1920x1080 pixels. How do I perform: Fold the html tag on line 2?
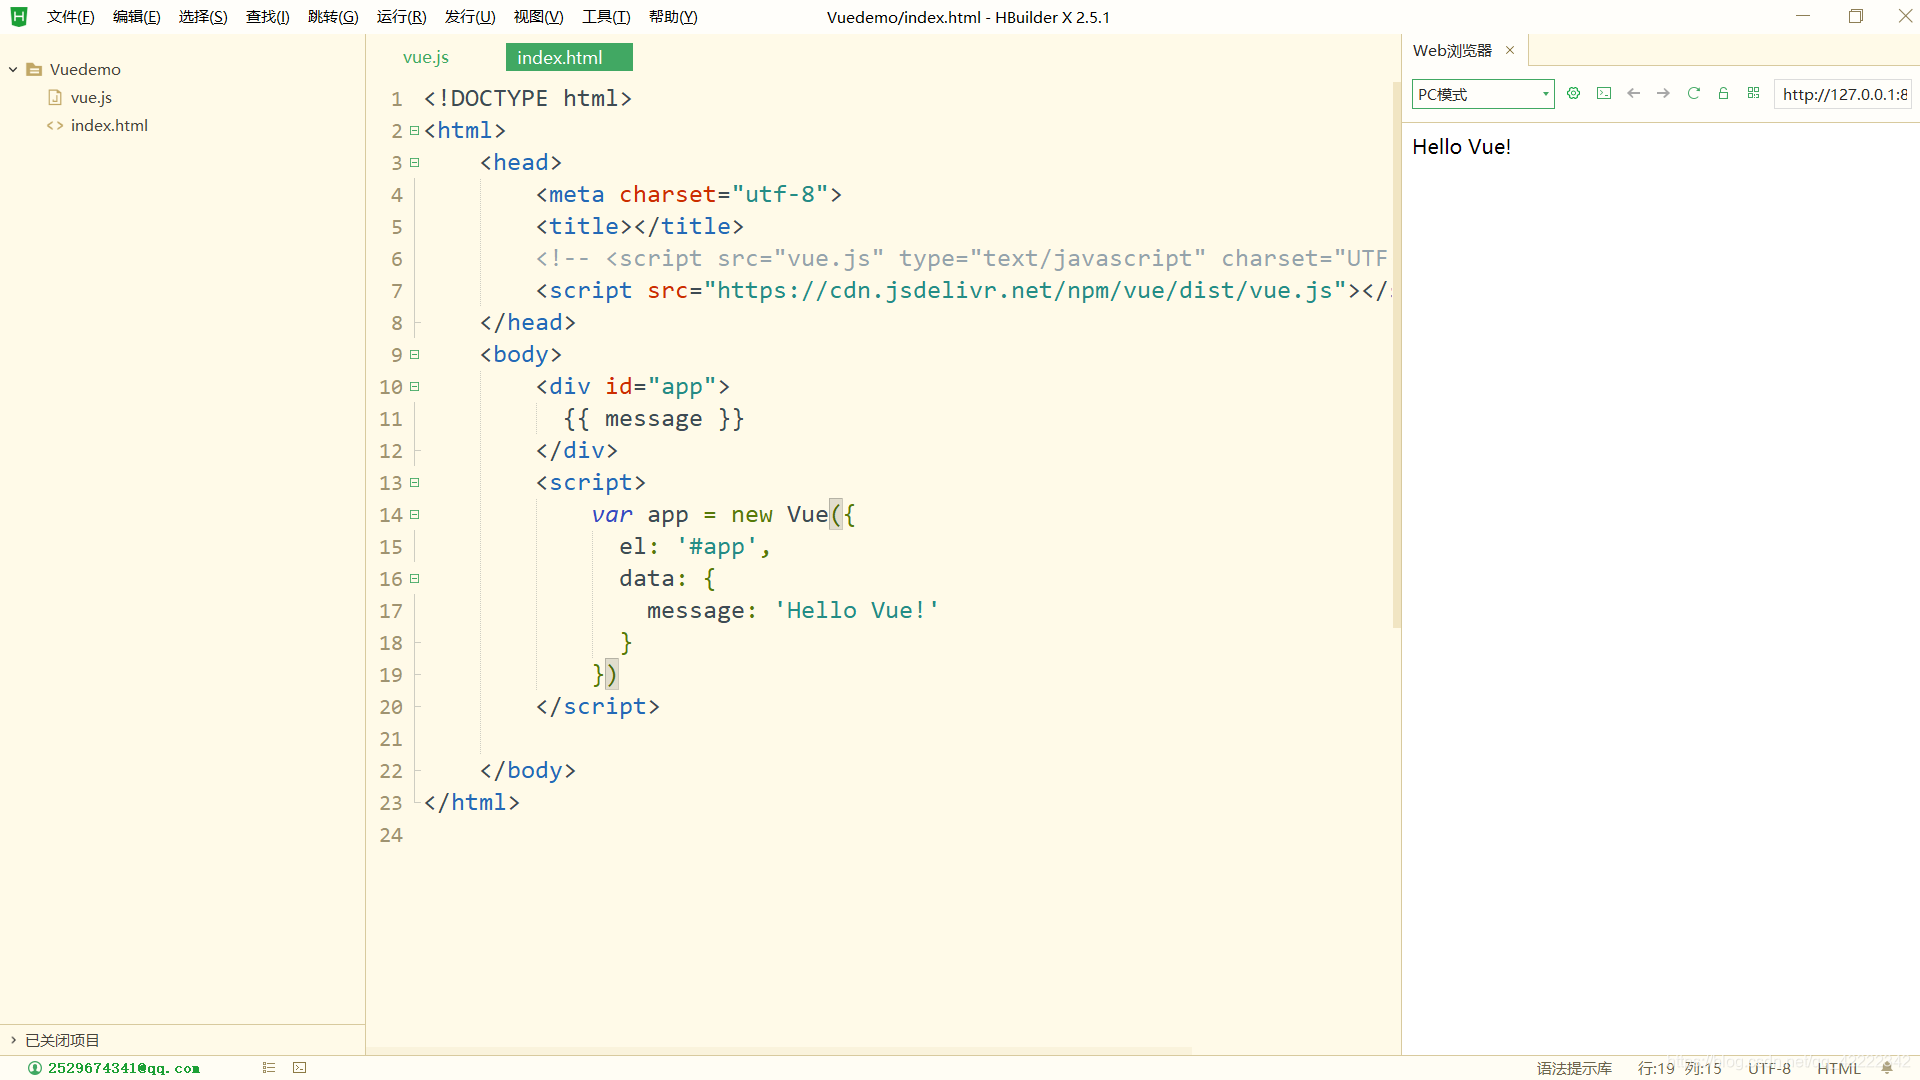click(x=414, y=131)
